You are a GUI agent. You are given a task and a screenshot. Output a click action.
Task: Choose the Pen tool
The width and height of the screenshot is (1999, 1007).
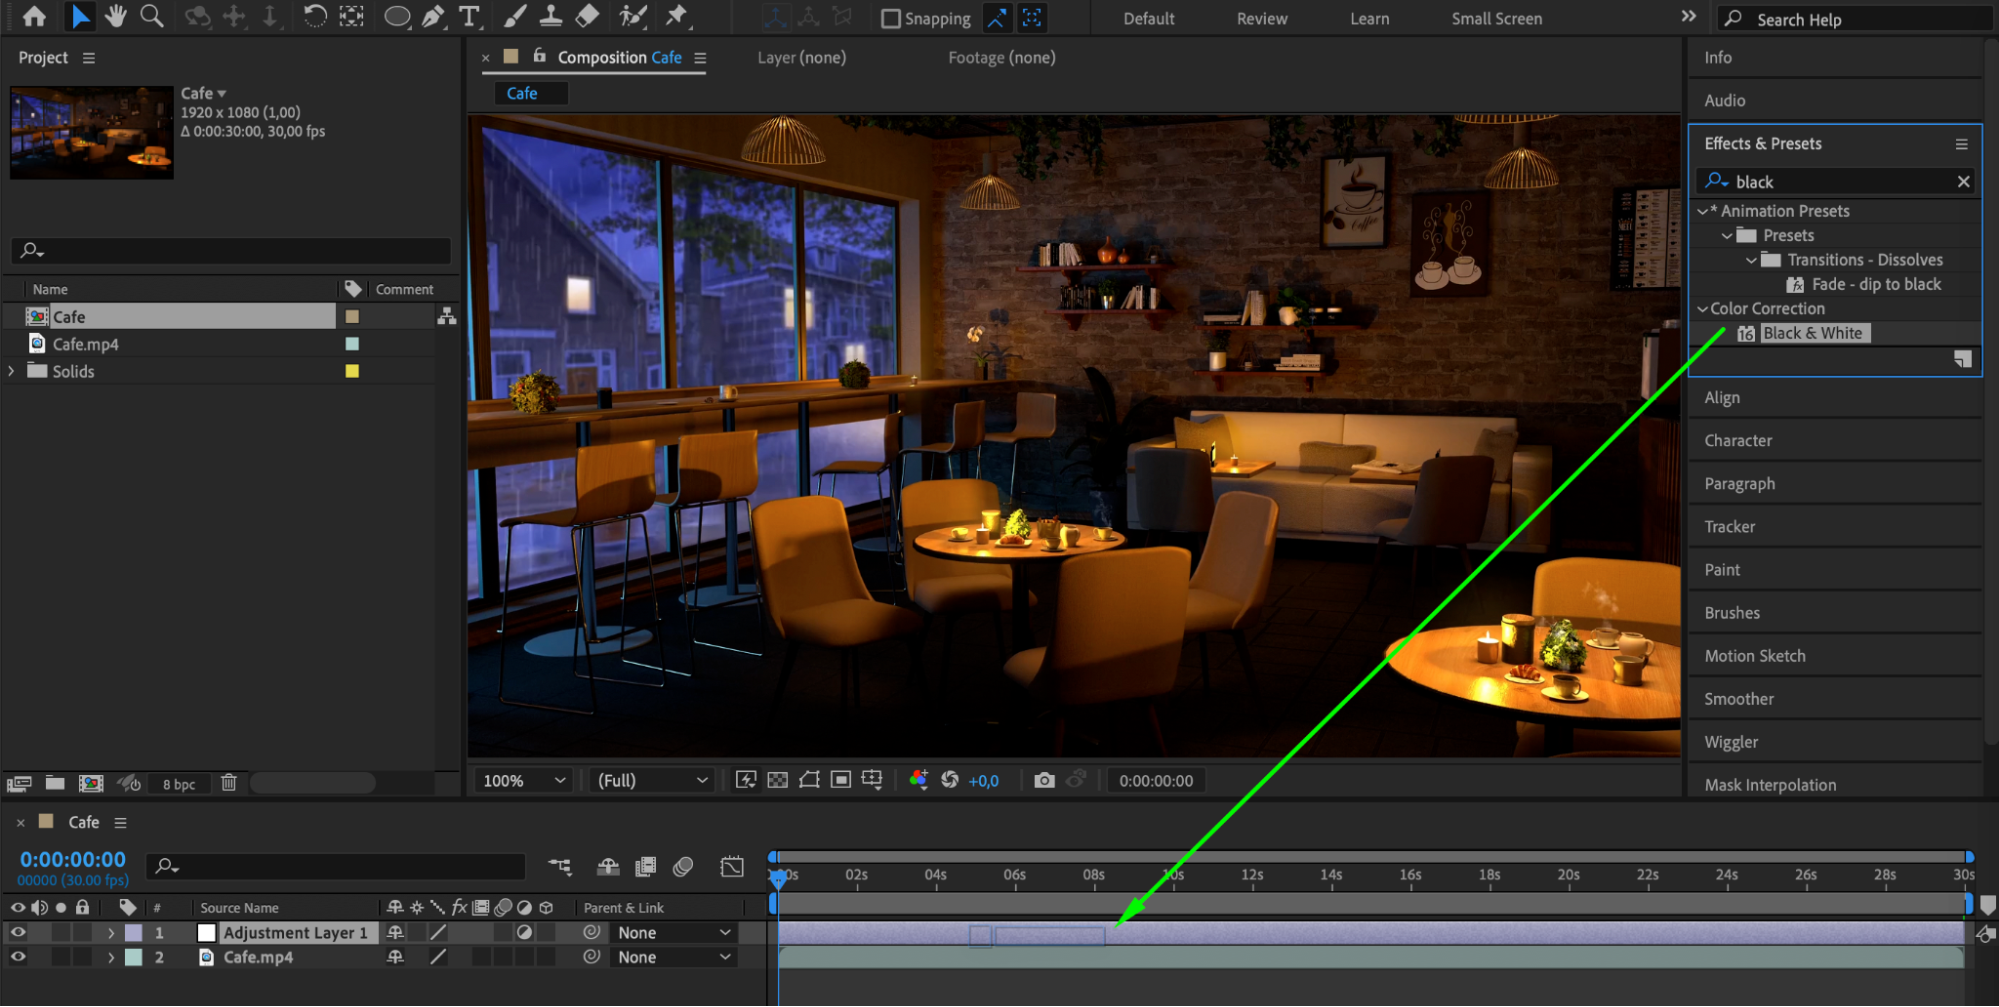pyautogui.click(x=433, y=16)
